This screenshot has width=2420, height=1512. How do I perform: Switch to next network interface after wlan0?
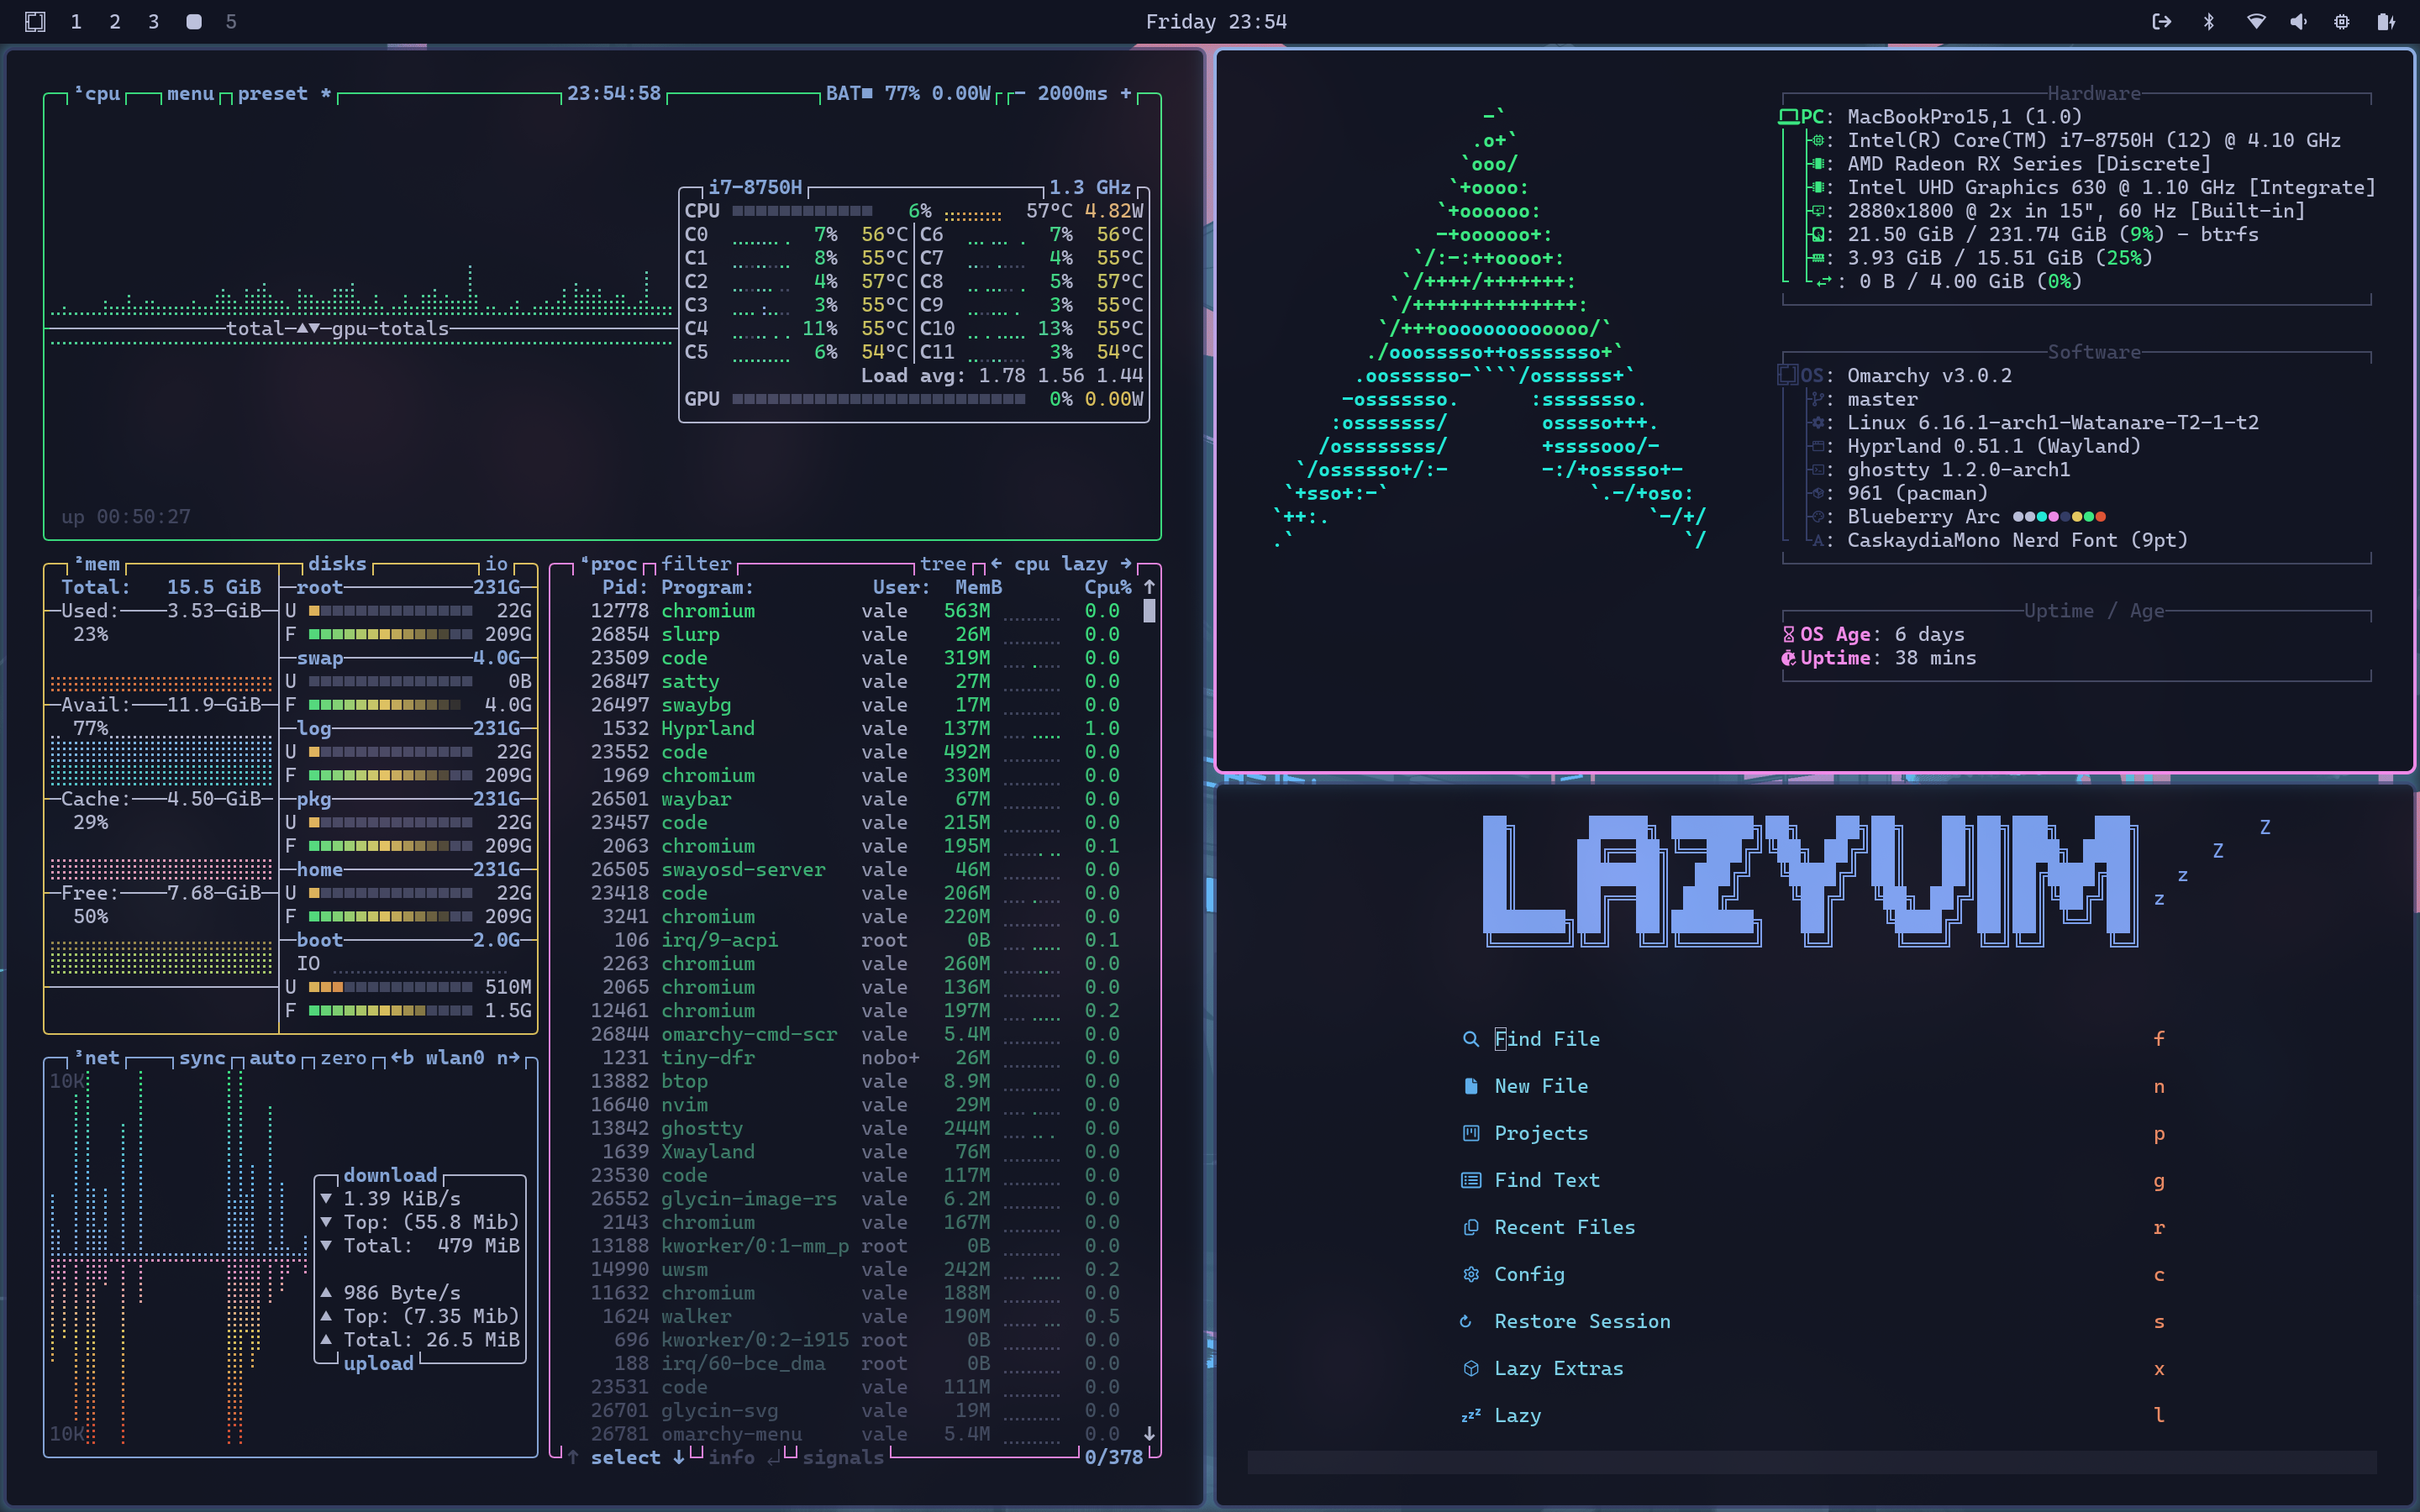(509, 1058)
